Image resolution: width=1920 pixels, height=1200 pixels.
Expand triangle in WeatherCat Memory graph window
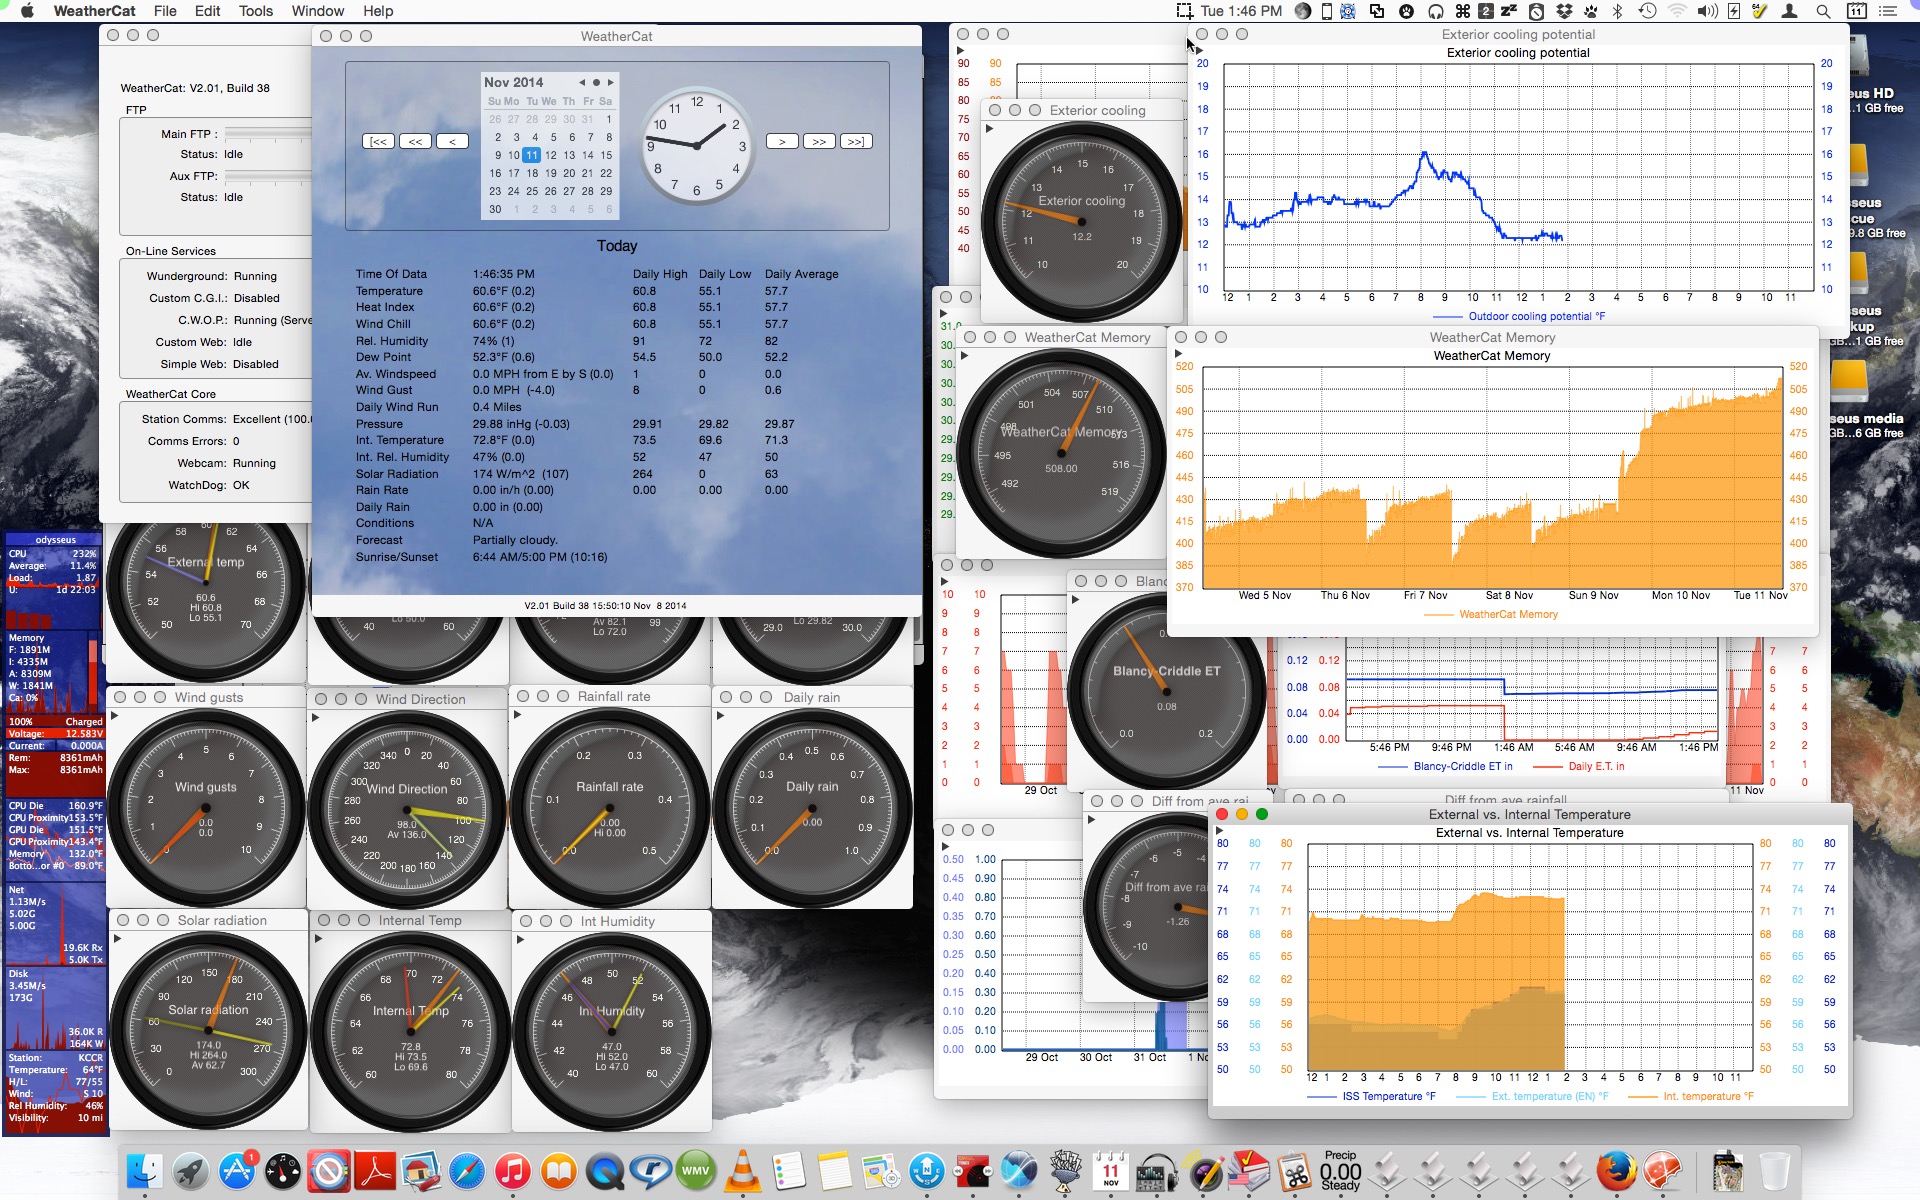1179,354
